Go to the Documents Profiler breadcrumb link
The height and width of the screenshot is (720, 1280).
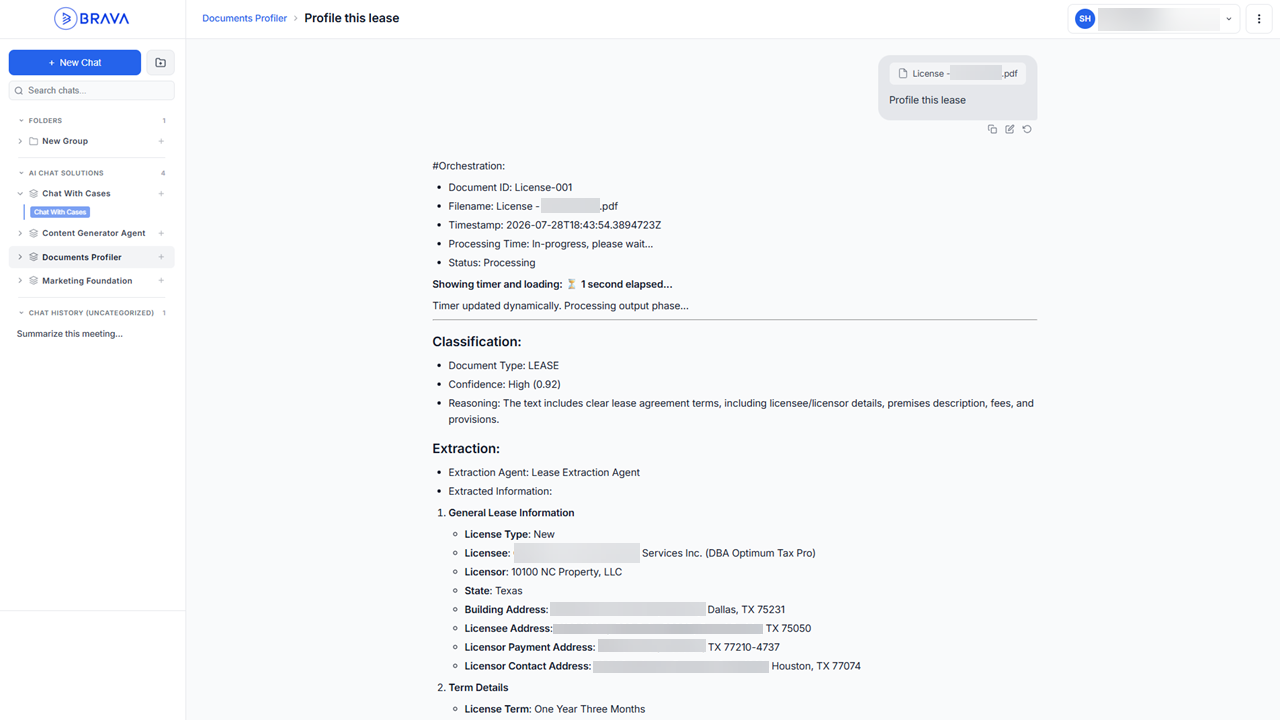[x=244, y=18]
